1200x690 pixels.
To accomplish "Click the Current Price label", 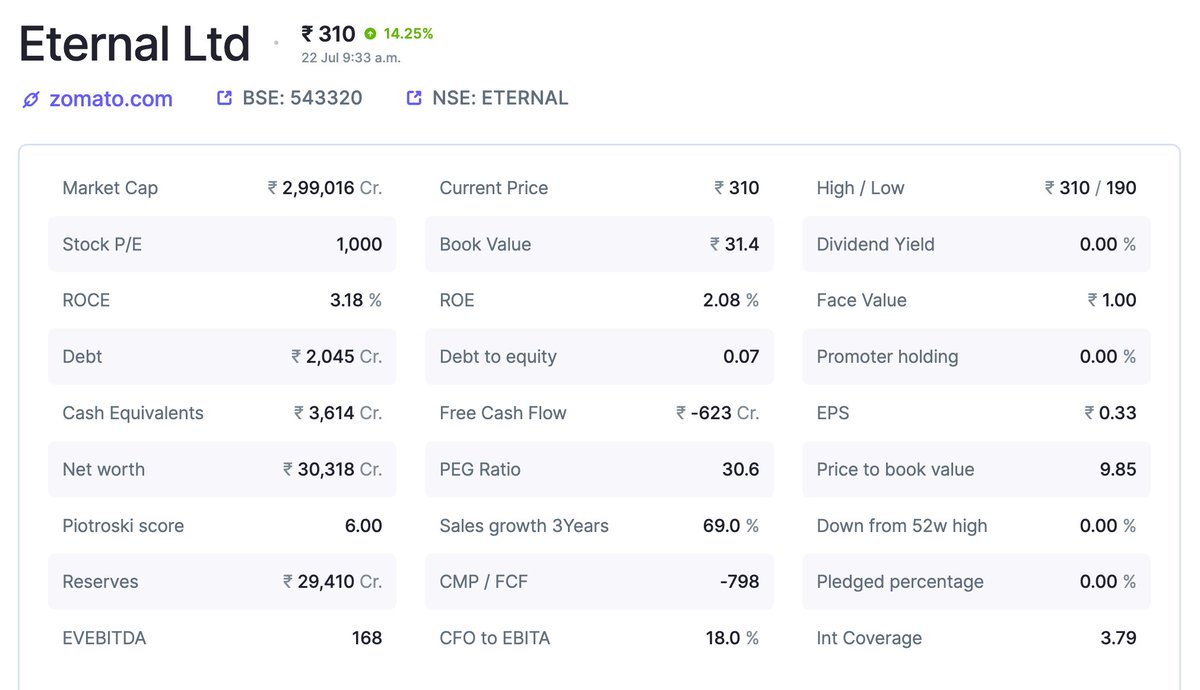I will (x=494, y=188).
